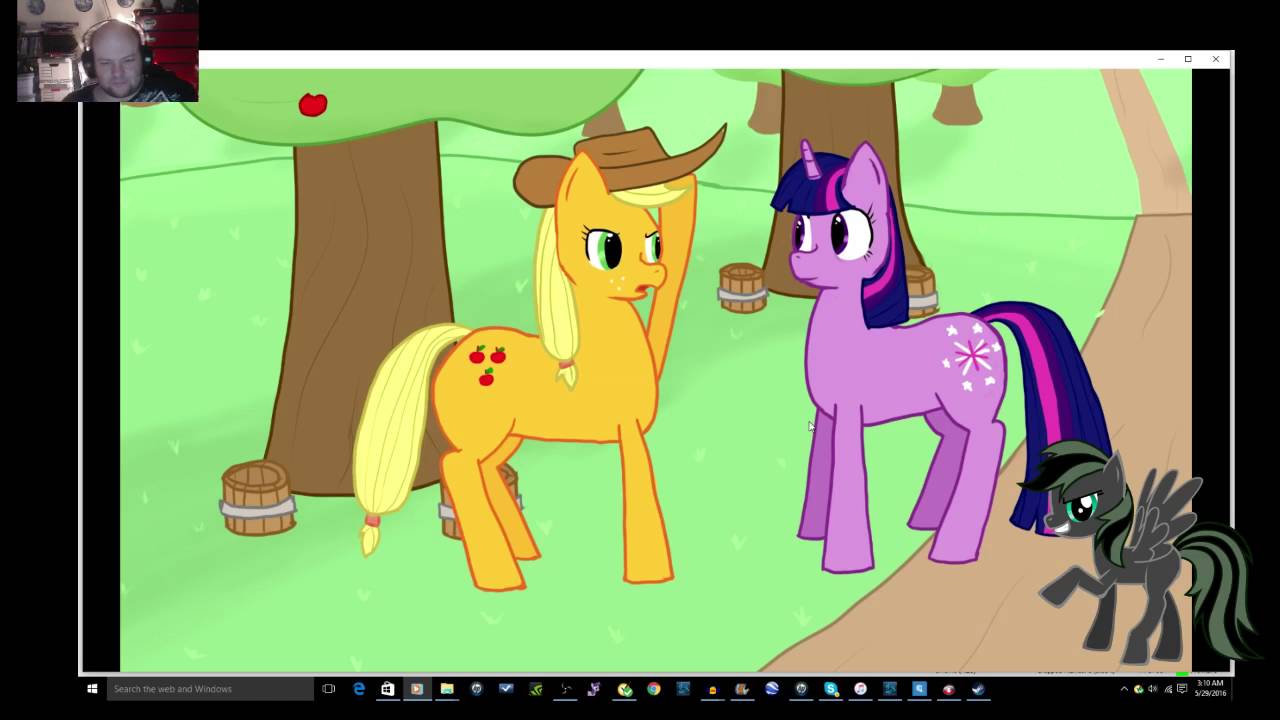Launch Microsoft Edge from the taskbar
Image resolution: width=1280 pixels, height=720 pixels.
pyautogui.click(x=359, y=689)
